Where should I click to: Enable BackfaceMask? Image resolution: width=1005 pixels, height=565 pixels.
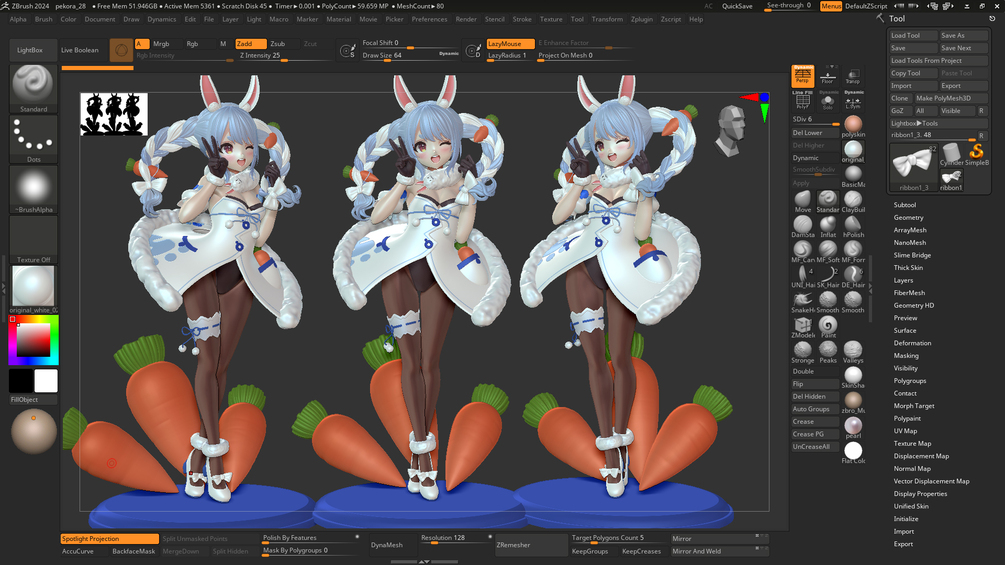pos(133,551)
